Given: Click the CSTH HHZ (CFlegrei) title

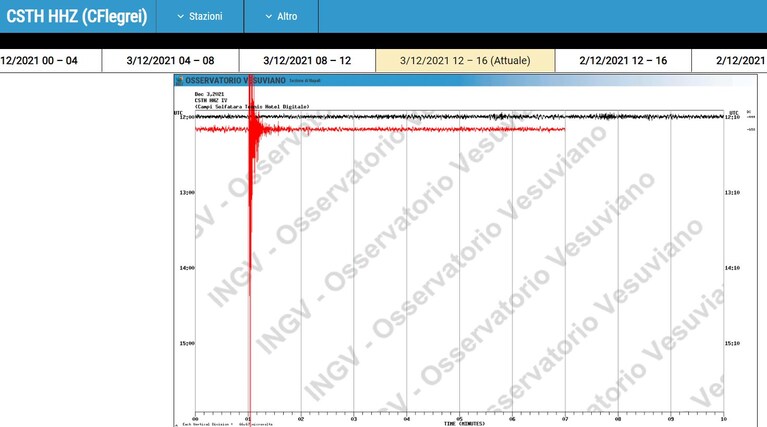Looking at the screenshot, I should [77, 16].
